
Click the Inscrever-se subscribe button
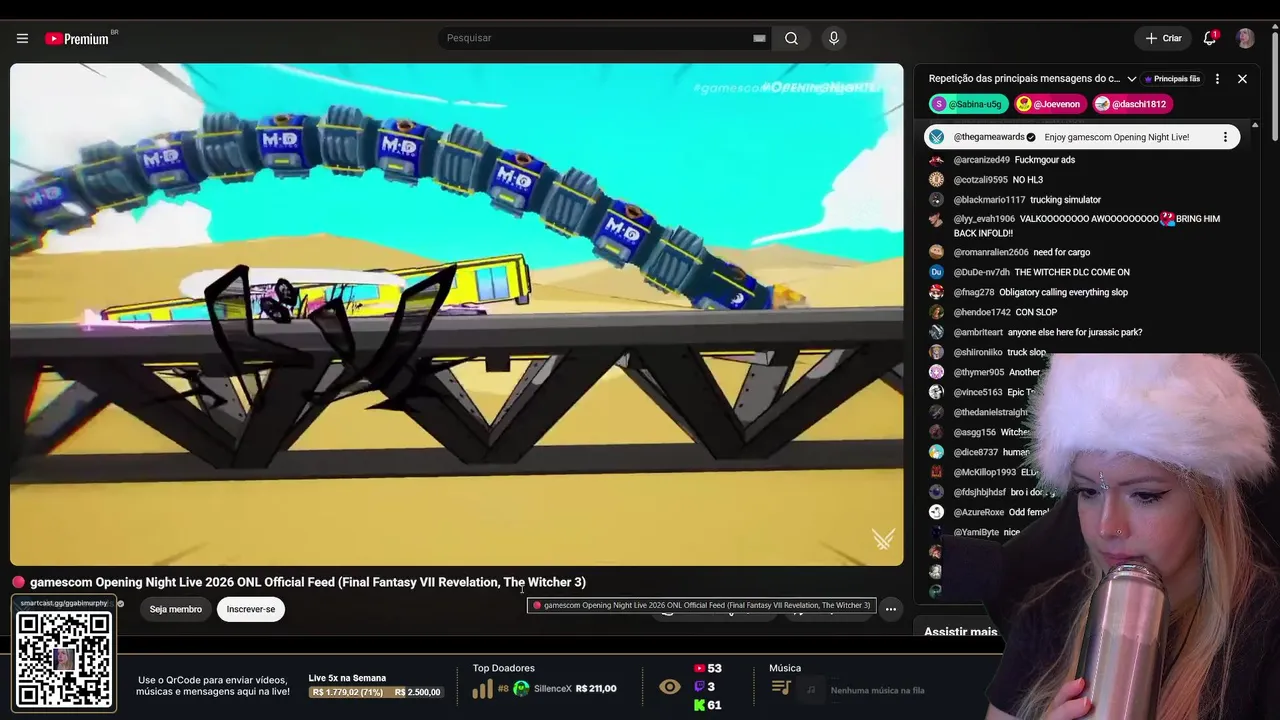(x=251, y=609)
